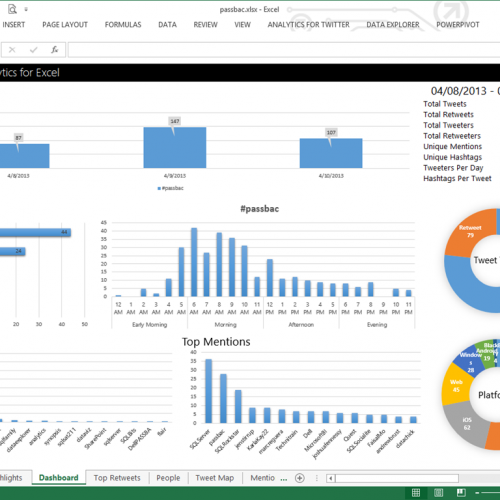Image resolution: width=500 pixels, height=500 pixels.
Task: Switch to DATA EXPLORER ribbon tab
Action: pos(393,25)
